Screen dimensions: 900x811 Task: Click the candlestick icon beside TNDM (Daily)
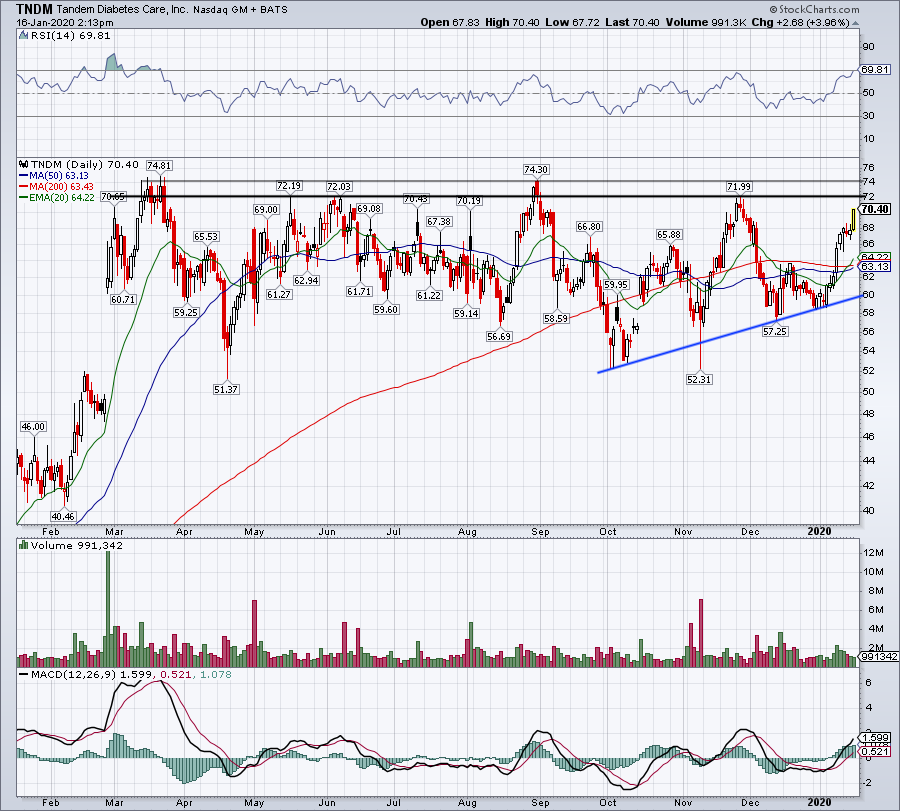(x=24, y=164)
